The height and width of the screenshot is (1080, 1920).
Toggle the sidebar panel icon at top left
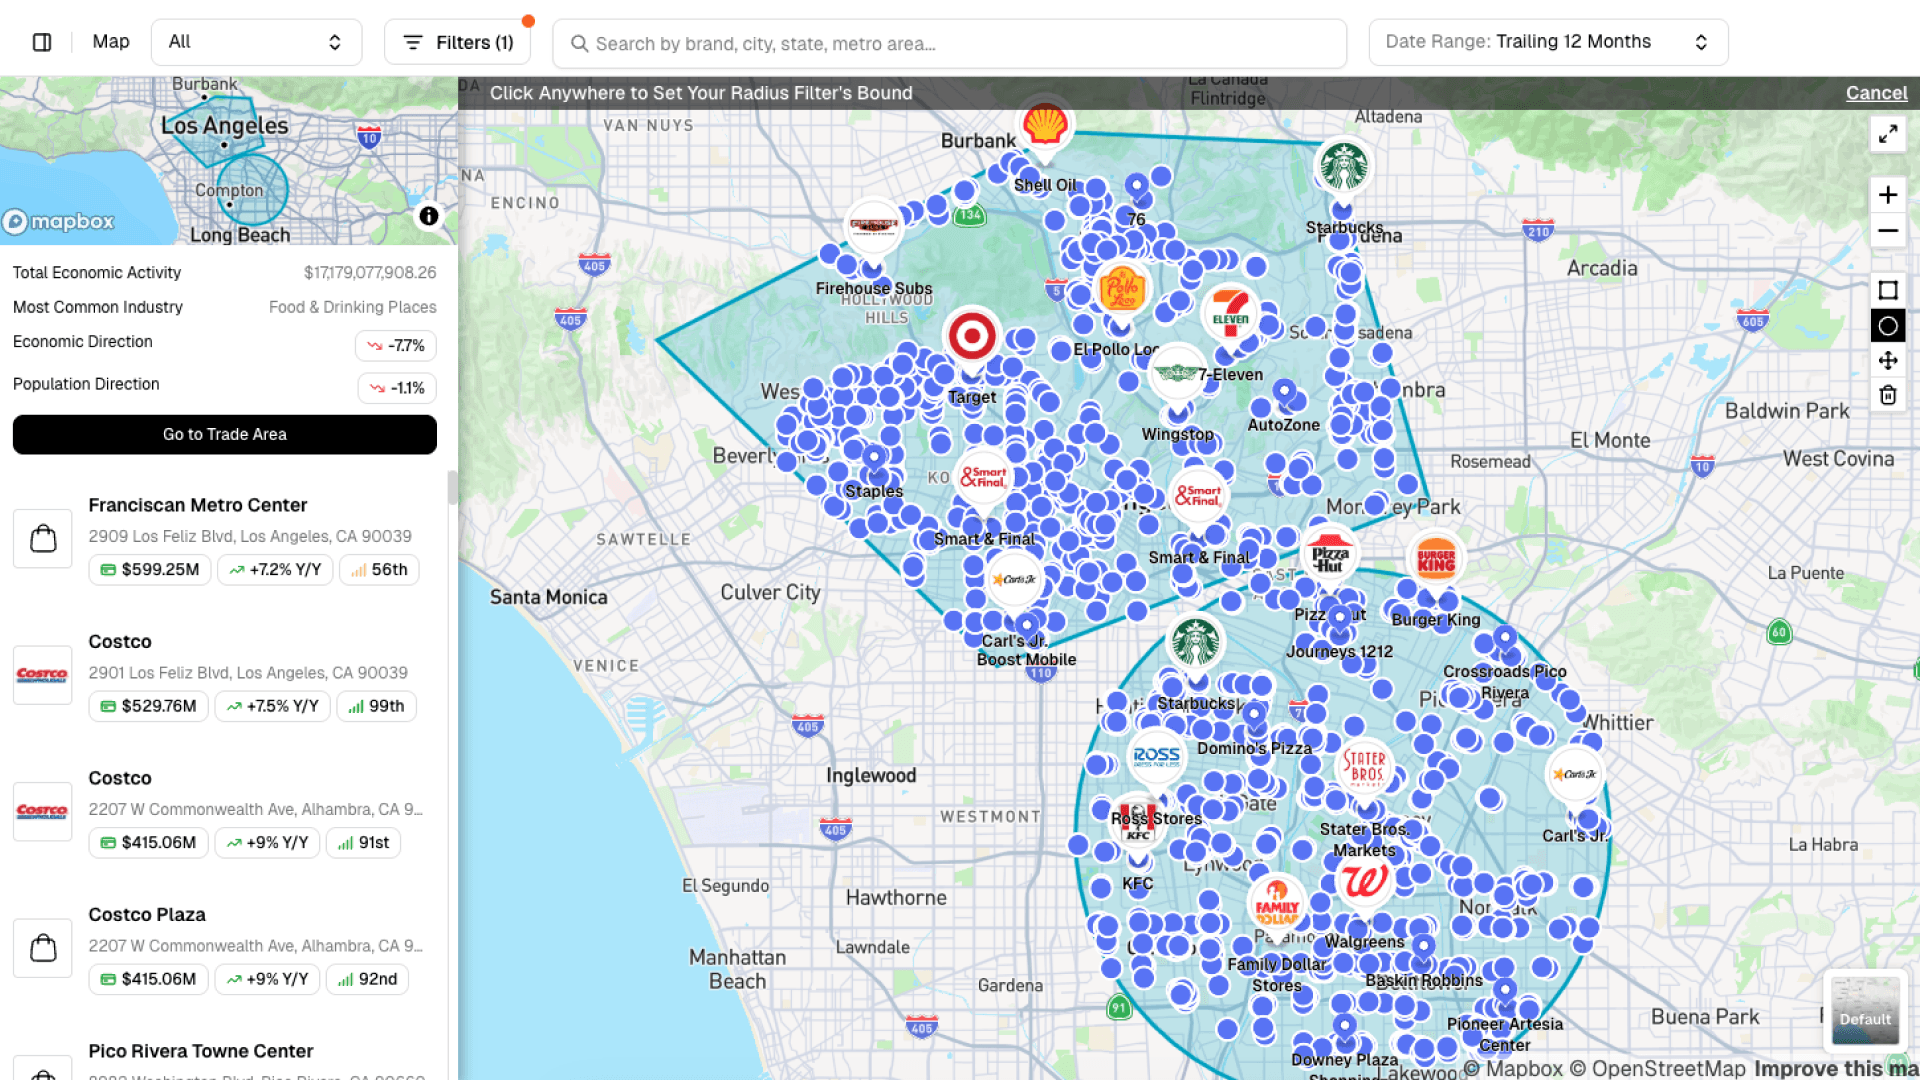(x=42, y=41)
